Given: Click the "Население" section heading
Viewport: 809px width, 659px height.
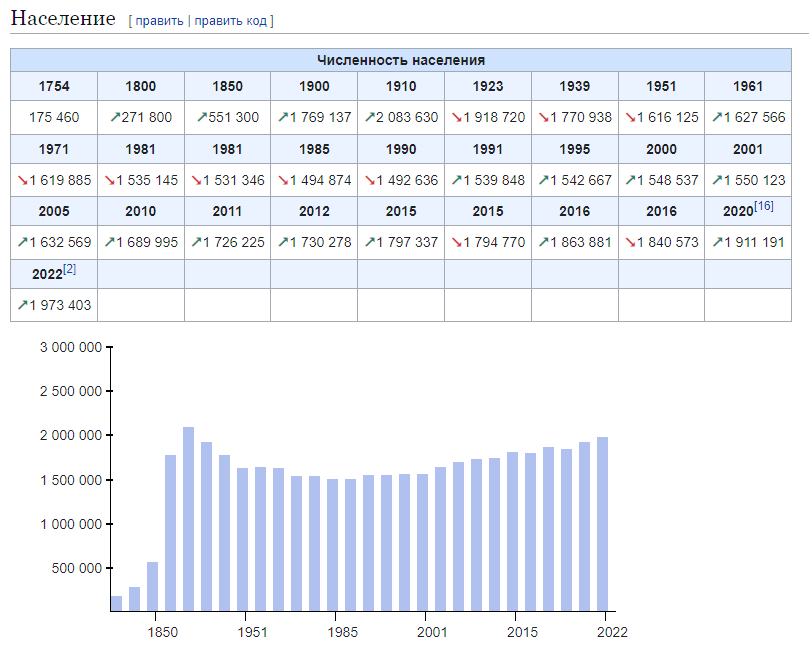Looking at the screenshot, I should [63, 18].
